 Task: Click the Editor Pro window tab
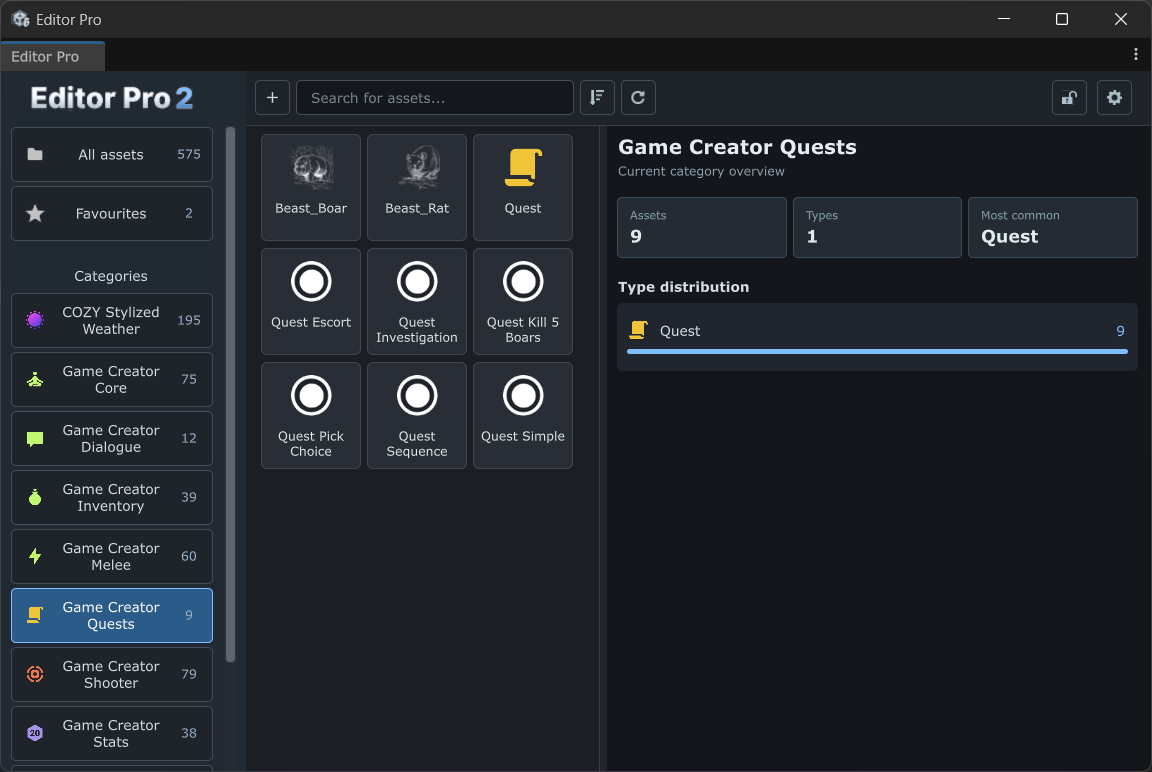coord(52,57)
